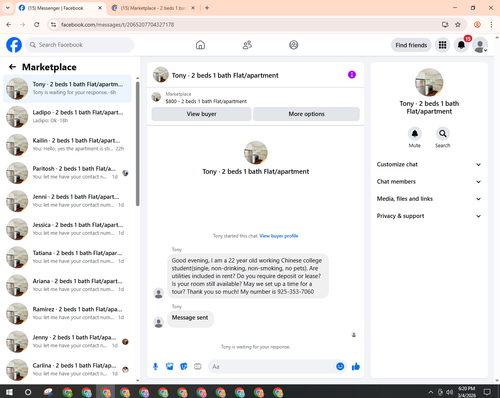
Task: View site information icon in address bar
Action: (53, 25)
